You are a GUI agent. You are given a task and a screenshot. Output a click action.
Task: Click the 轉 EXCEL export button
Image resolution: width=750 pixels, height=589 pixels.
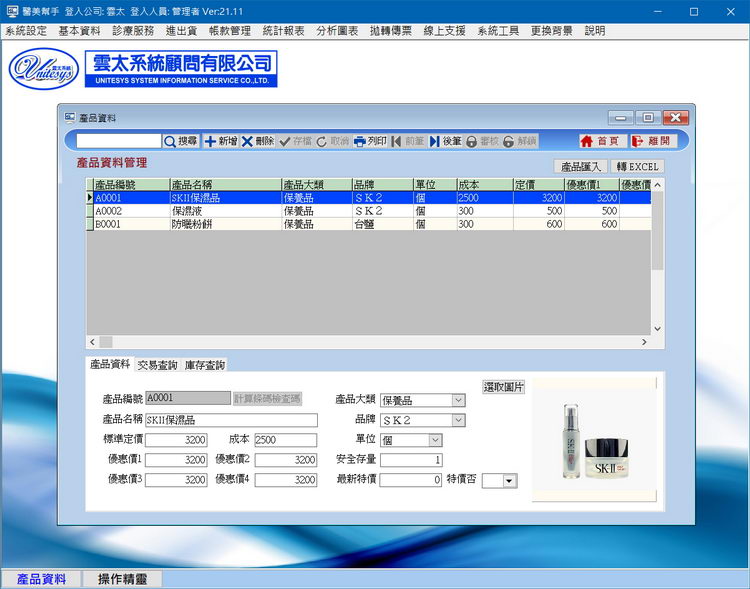point(637,166)
